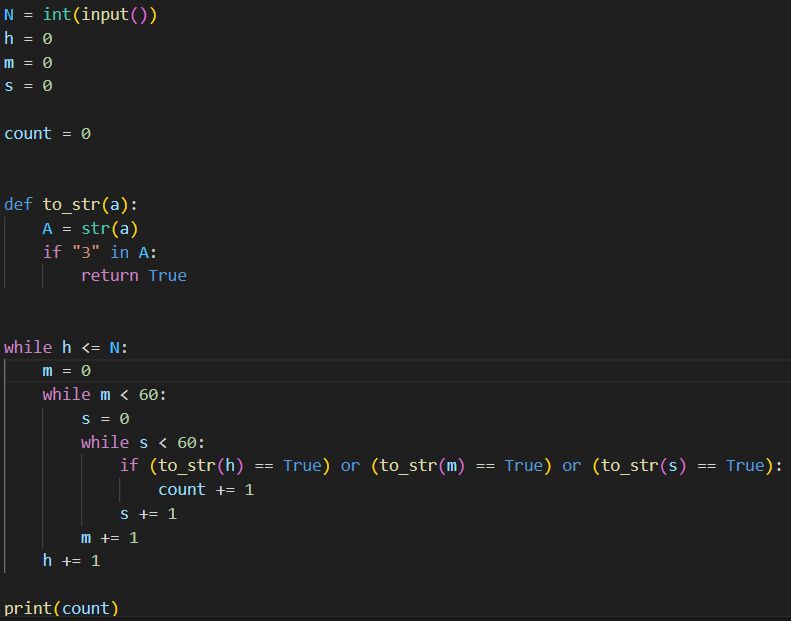Click "to_str(h)" in the if condition
Image resolution: width=791 pixels, height=621 pixels.
tap(201, 466)
